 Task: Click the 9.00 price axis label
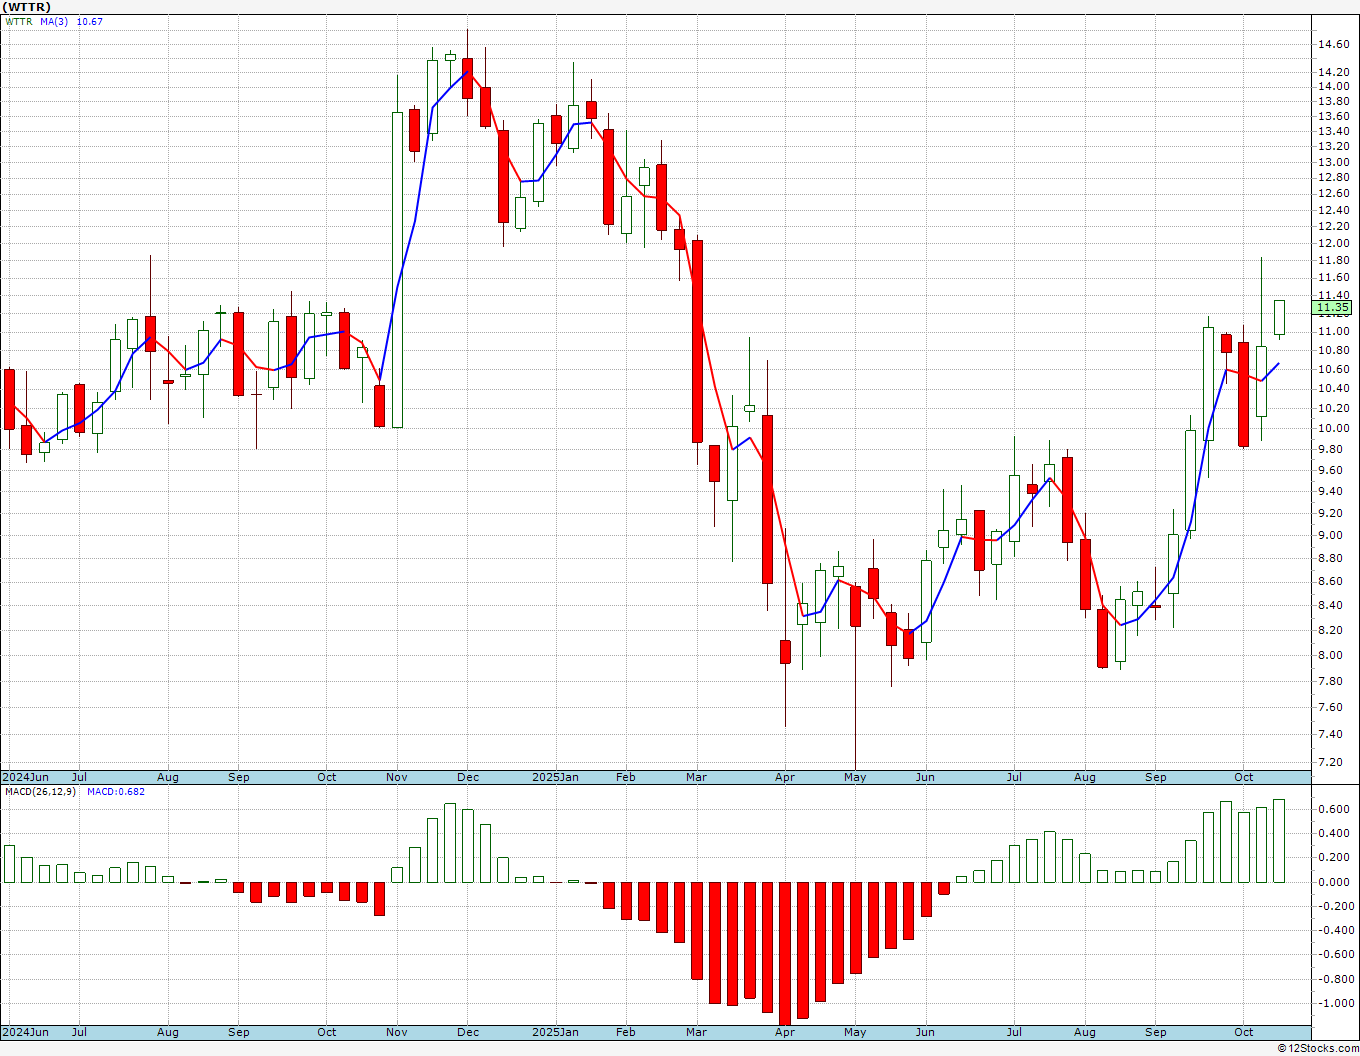tap(1333, 535)
